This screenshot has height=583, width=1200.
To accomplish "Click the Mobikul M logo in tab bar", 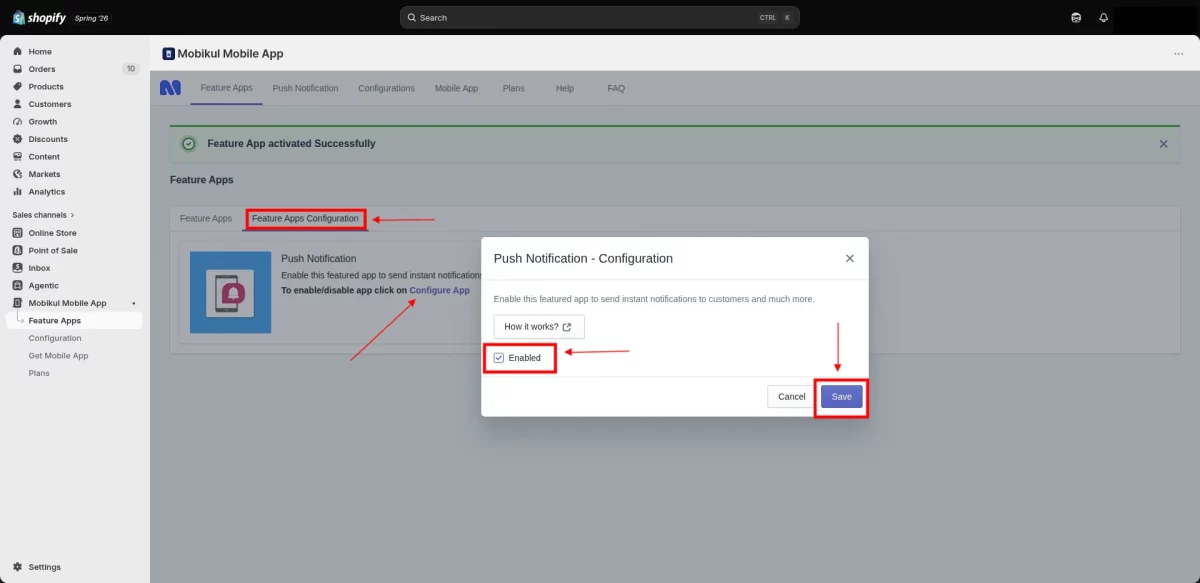I will [x=170, y=88].
